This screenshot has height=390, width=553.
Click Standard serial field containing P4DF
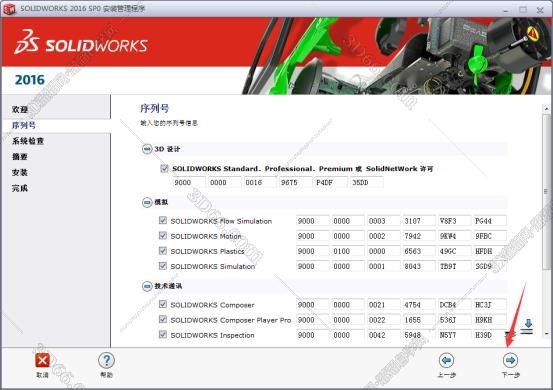(x=331, y=182)
